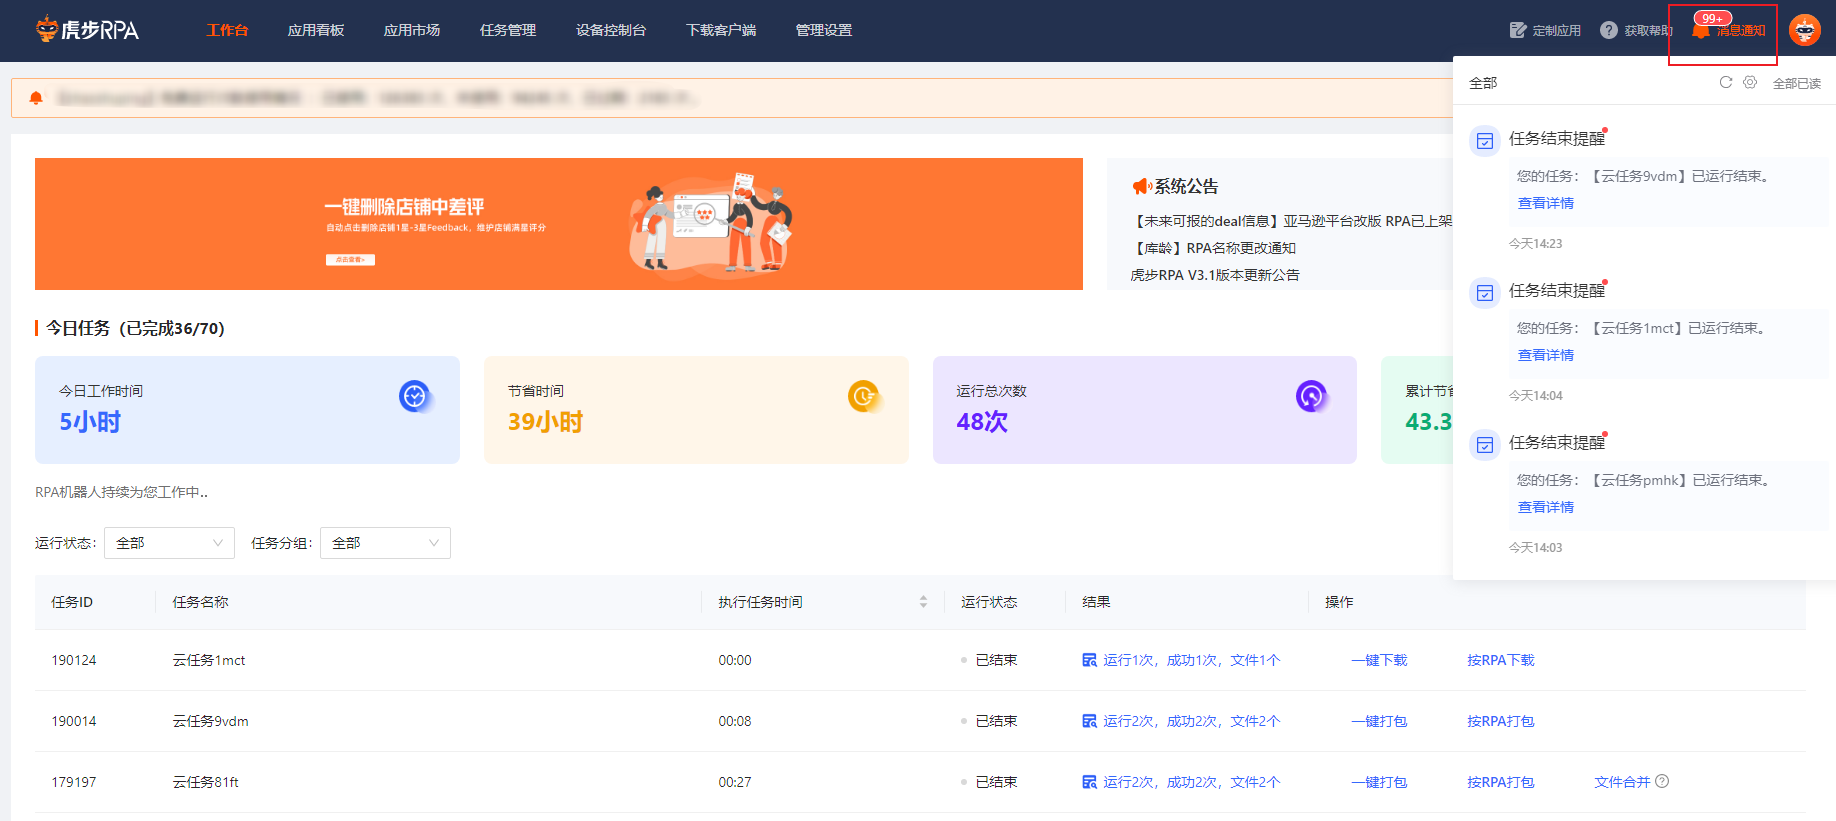The image size is (1836, 821).
Task: View details of 云任务1mct notification
Action: point(1546,355)
